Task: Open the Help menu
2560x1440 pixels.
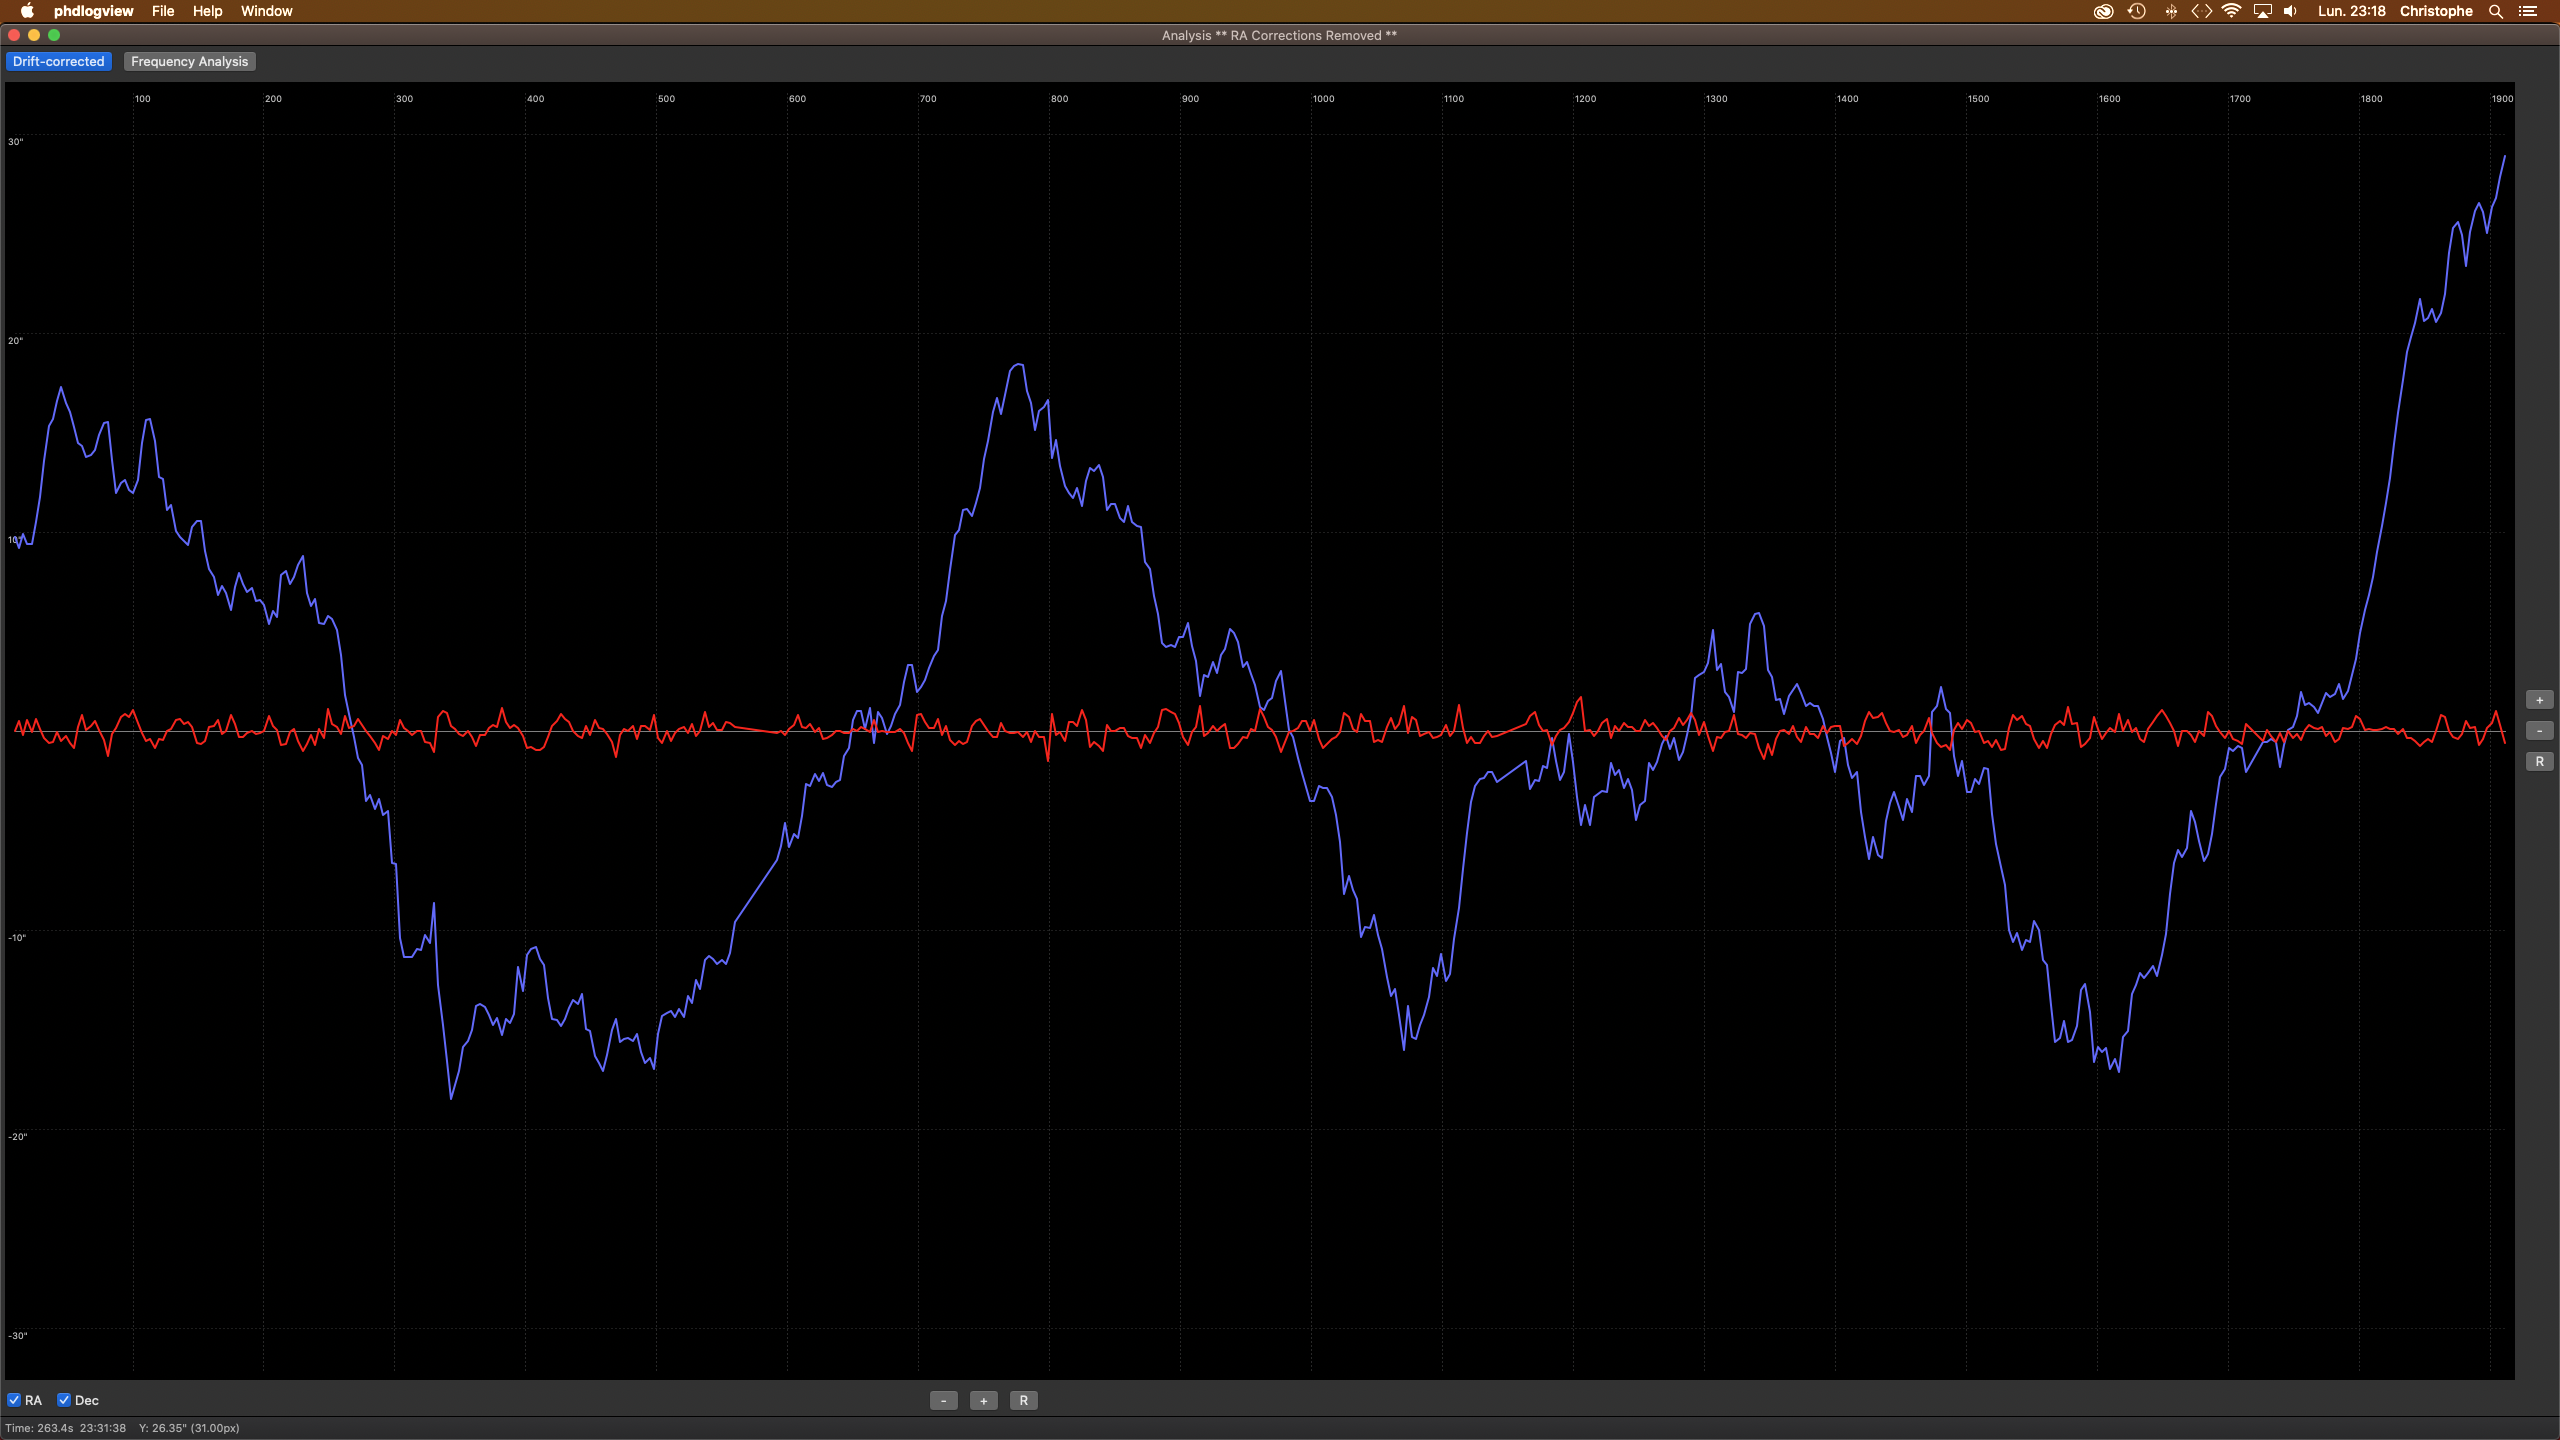Action: (207, 11)
